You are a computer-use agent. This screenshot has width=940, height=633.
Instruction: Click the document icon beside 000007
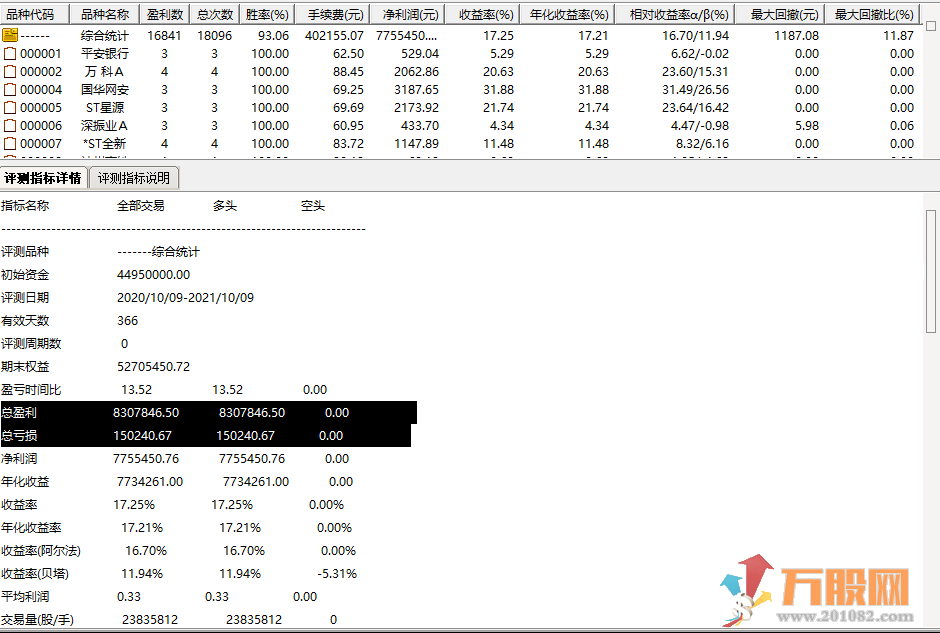[10, 144]
